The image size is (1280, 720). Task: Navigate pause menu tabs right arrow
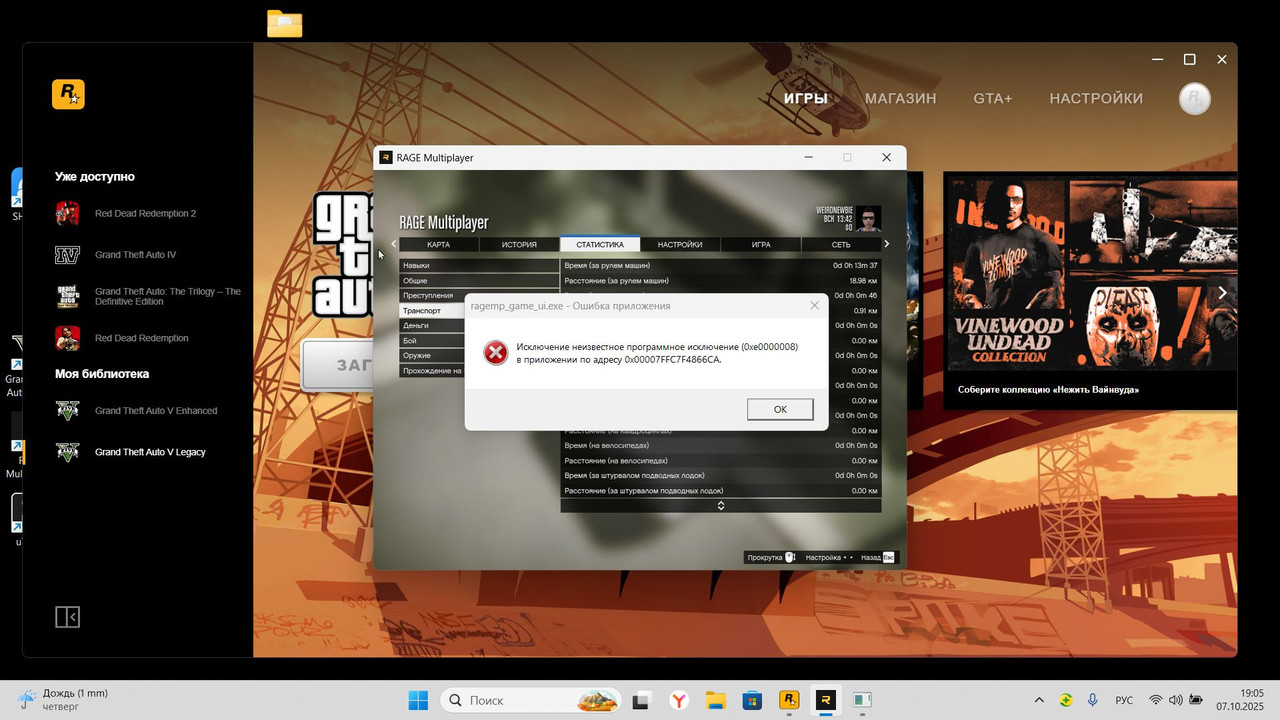pos(886,244)
